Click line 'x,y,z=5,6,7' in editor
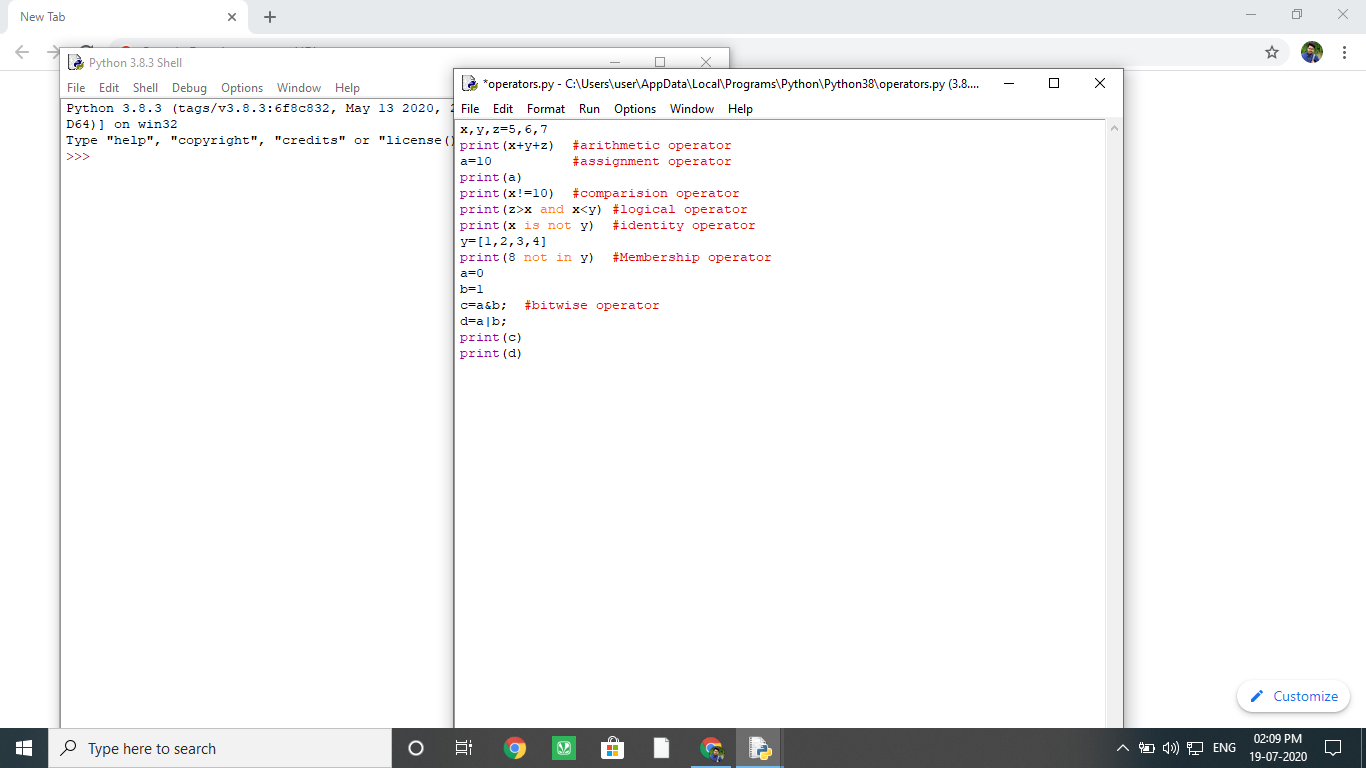 coord(503,129)
